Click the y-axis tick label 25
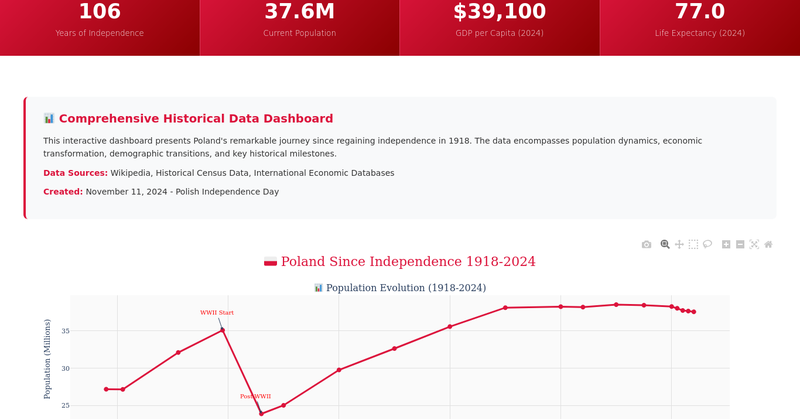 click(65, 406)
